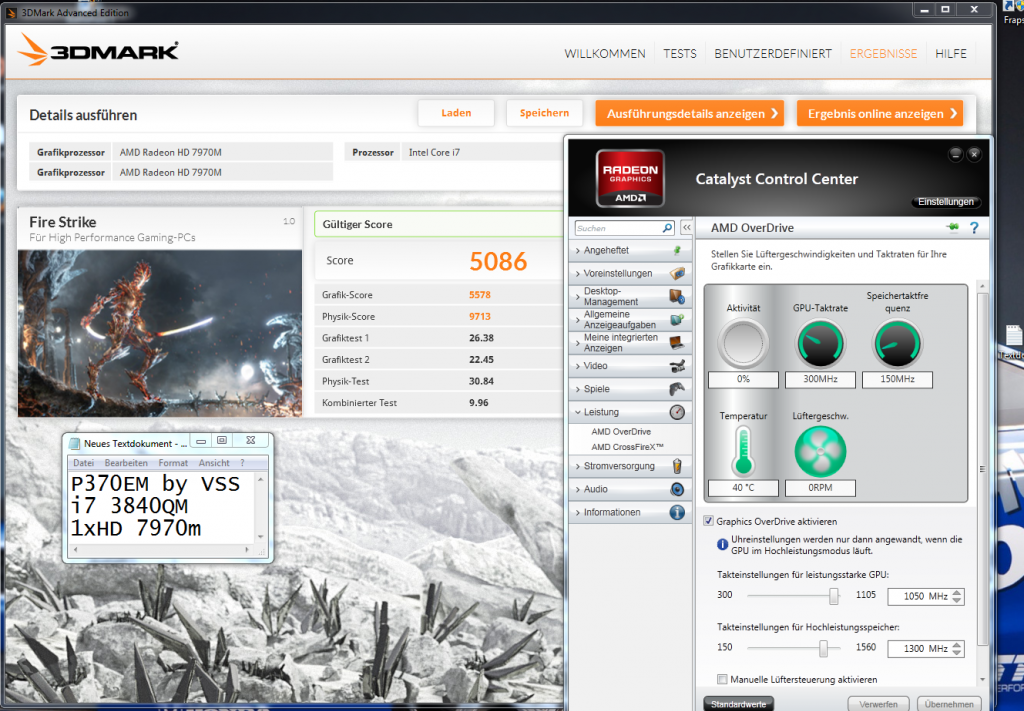Click the GPU-Taktrate gauge dial
1024x711 pixels.
click(820, 344)
